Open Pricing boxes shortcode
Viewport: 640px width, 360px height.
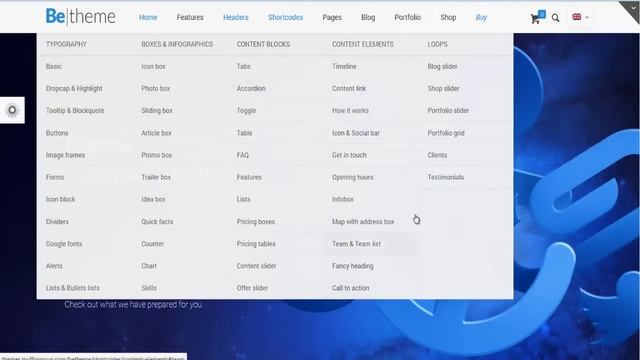[256, 222]
